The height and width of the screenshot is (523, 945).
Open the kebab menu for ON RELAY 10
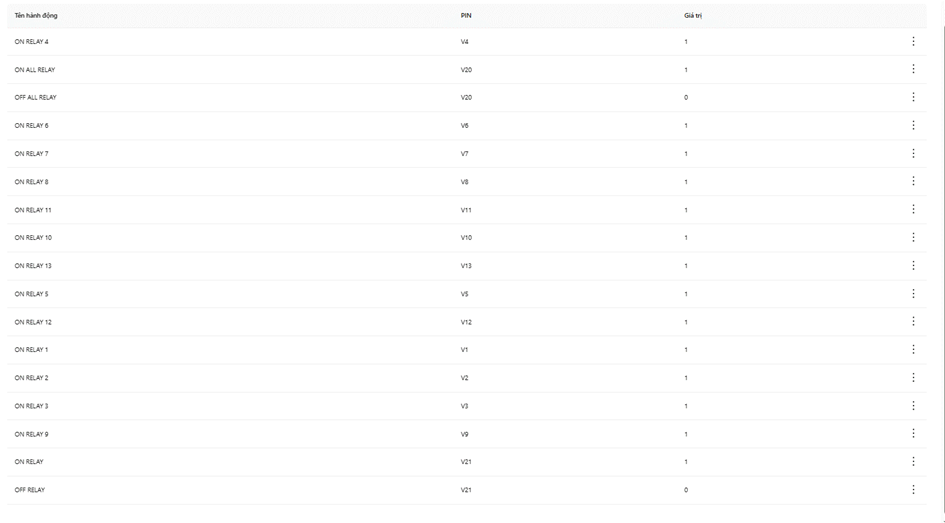913,237
